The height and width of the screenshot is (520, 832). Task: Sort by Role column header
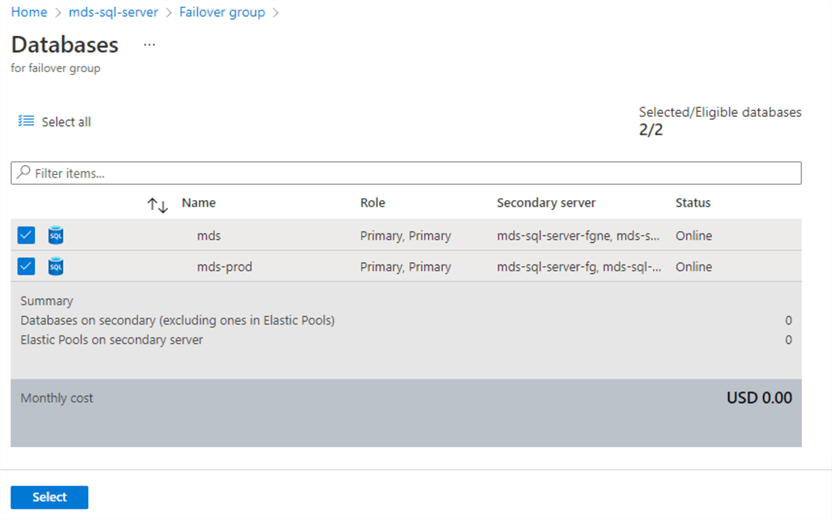pos(372,203)
